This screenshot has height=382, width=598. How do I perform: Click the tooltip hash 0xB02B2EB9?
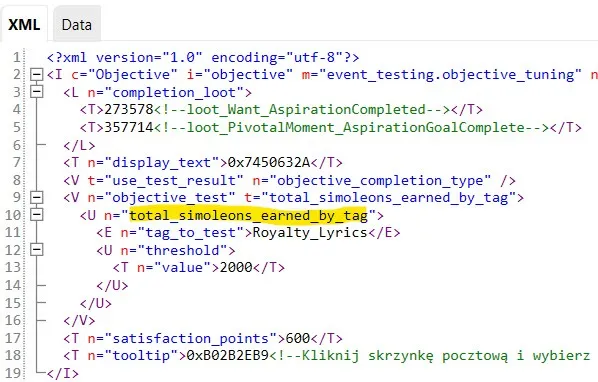pyautogui.click(x=228, y=355)
